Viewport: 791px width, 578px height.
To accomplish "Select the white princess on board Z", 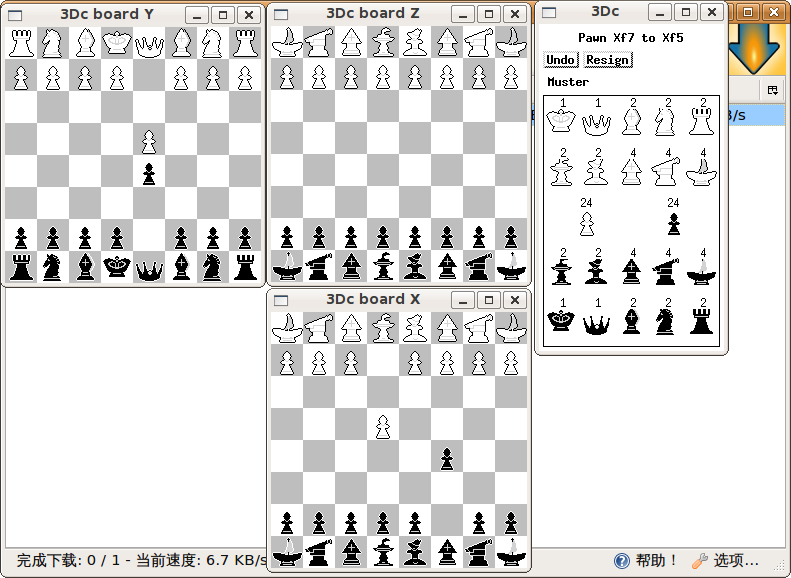I will (x=415, y=42).
